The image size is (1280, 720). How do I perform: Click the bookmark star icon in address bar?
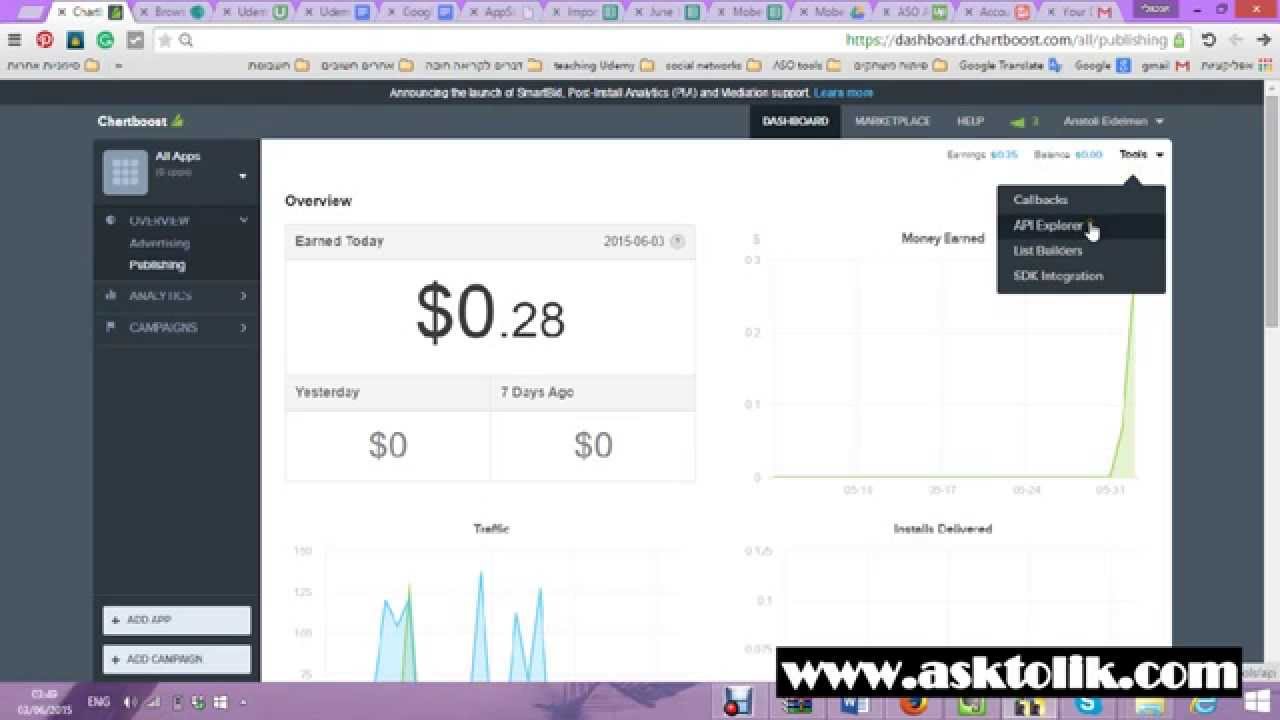[x=165, y=40]
